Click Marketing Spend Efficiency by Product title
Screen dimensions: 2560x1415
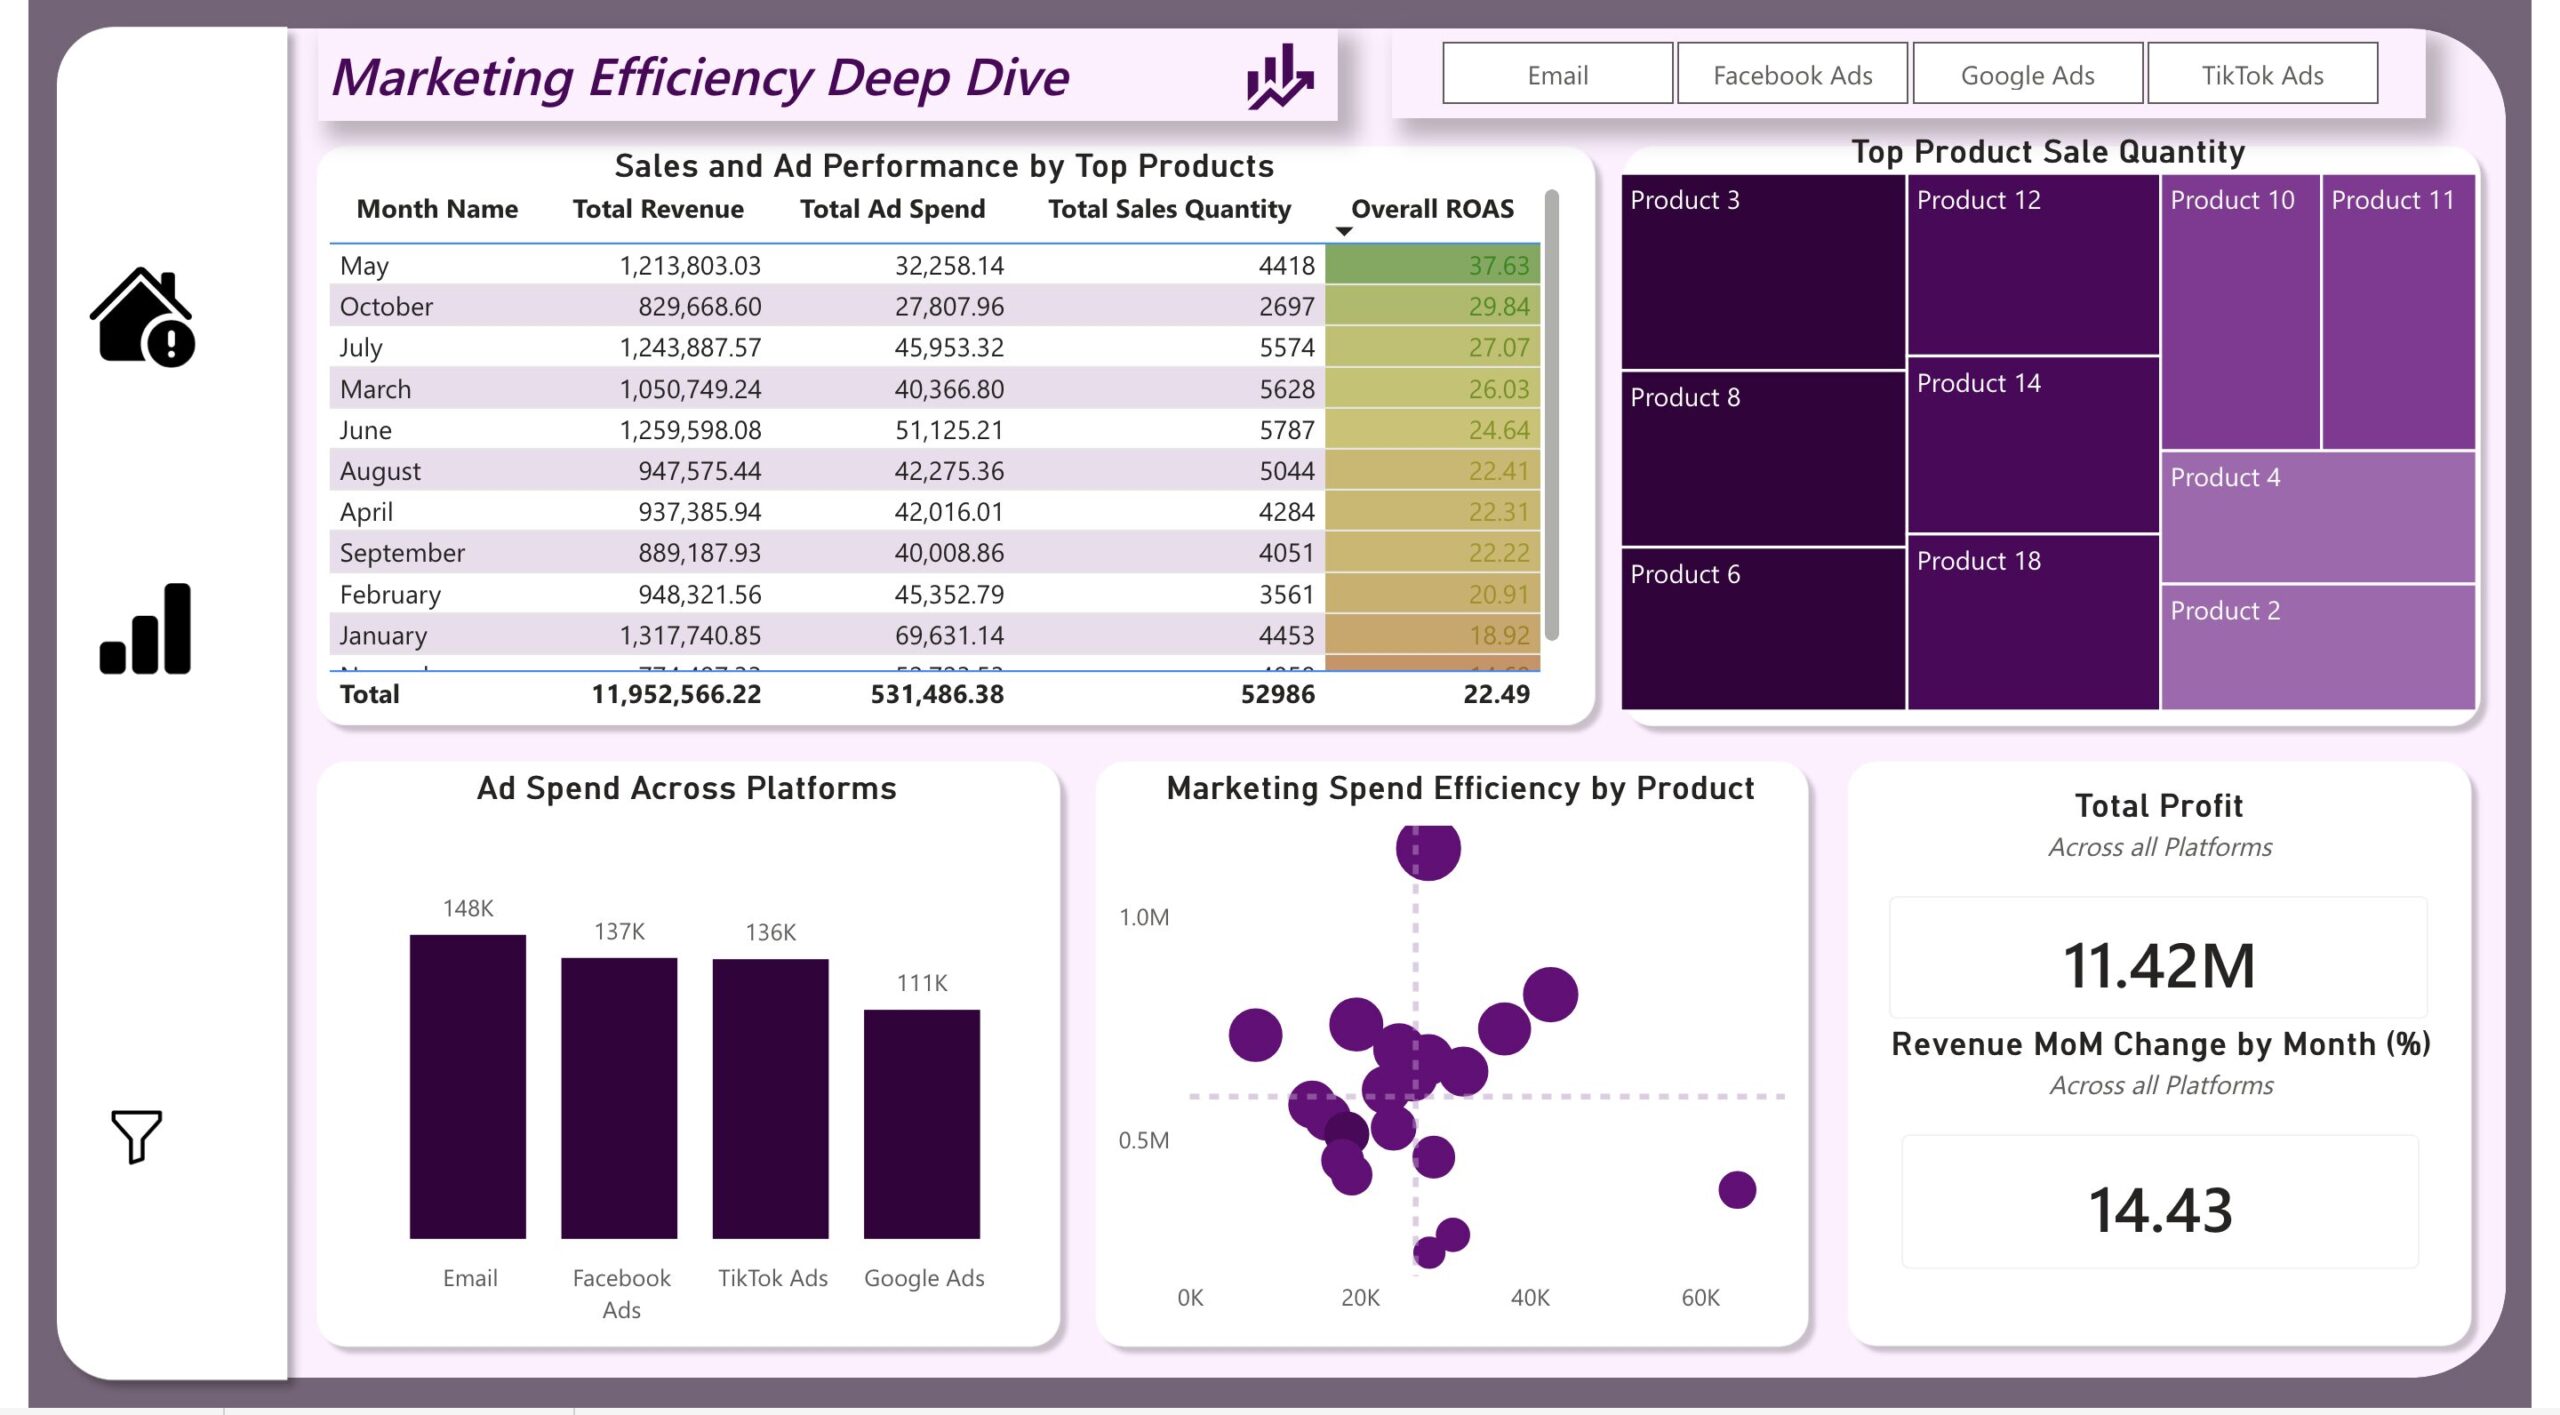[x=1460, y=788]
